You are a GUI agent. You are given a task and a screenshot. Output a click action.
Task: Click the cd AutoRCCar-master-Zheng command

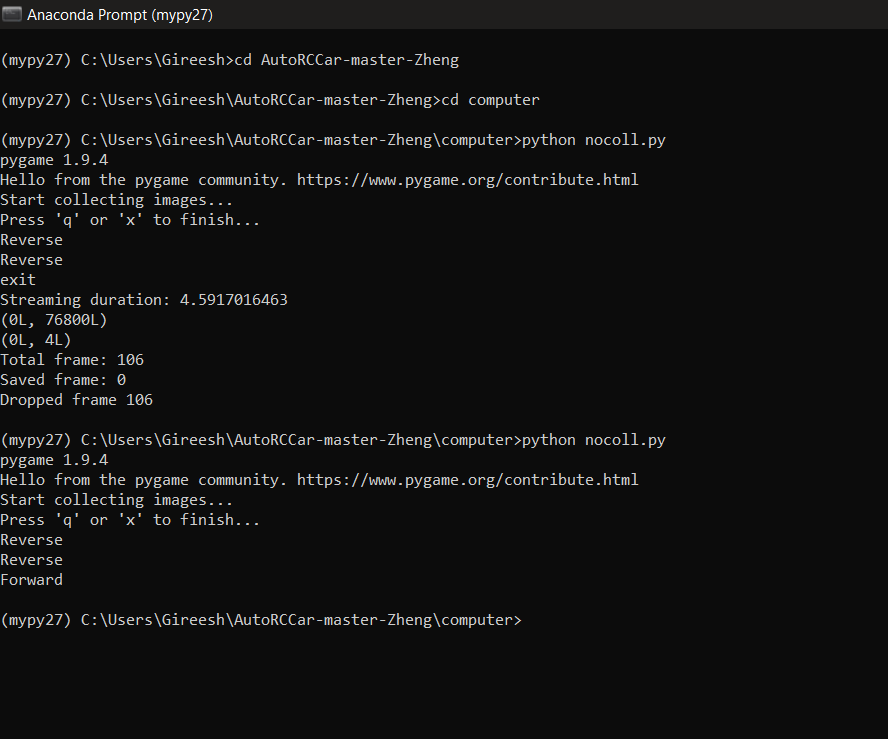(348, 59)
